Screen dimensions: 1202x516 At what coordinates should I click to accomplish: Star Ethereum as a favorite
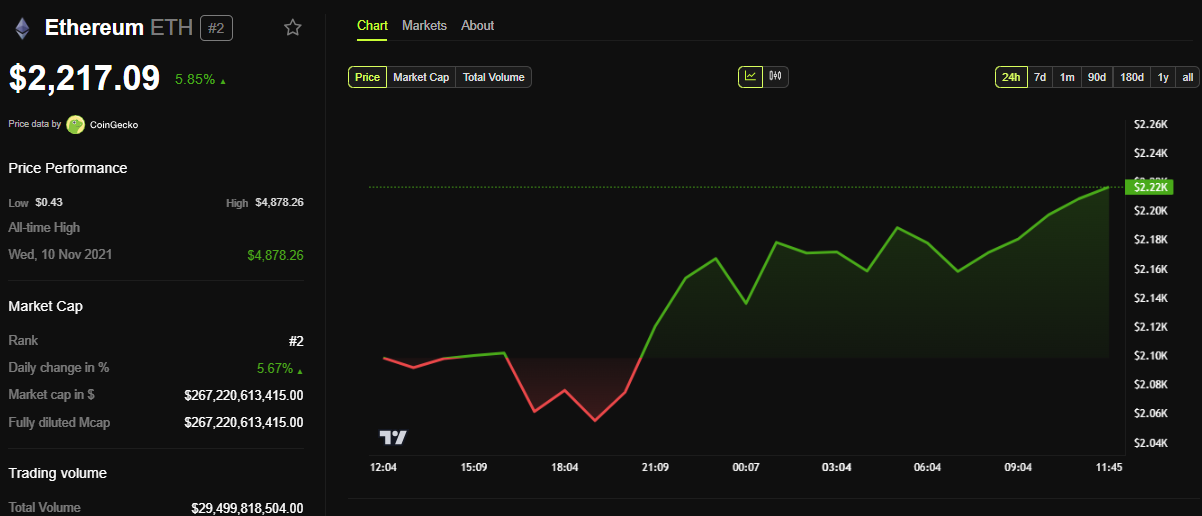293,28
